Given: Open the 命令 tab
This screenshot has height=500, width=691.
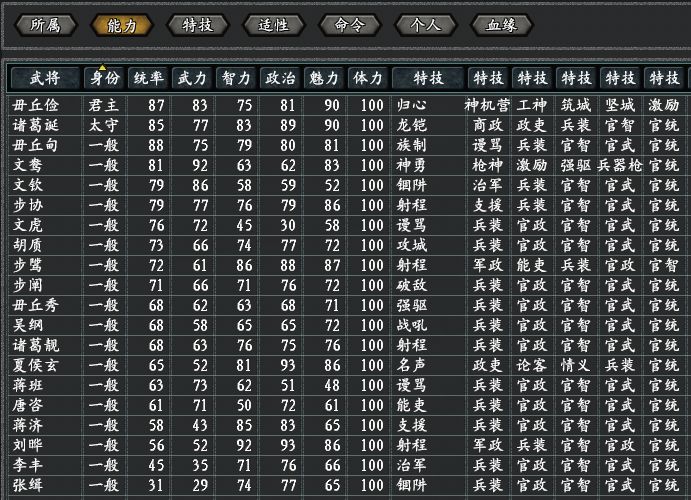Looking at the screenshot, I should click(350, 25).
